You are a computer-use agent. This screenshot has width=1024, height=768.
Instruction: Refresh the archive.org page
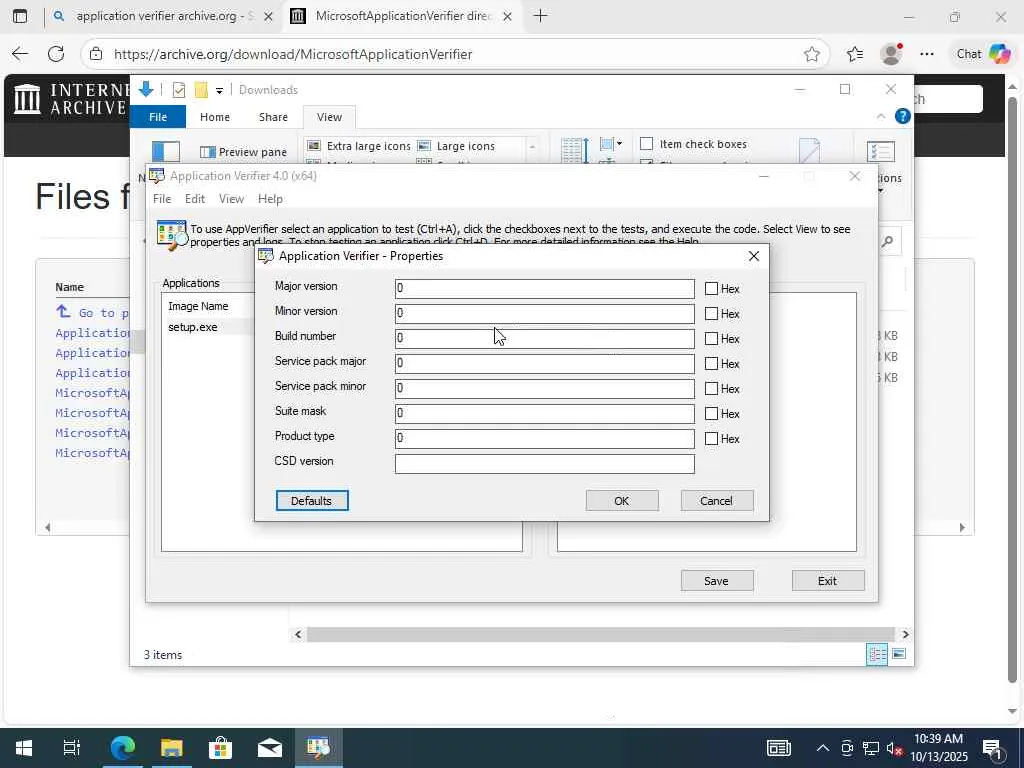coord(56,54)
